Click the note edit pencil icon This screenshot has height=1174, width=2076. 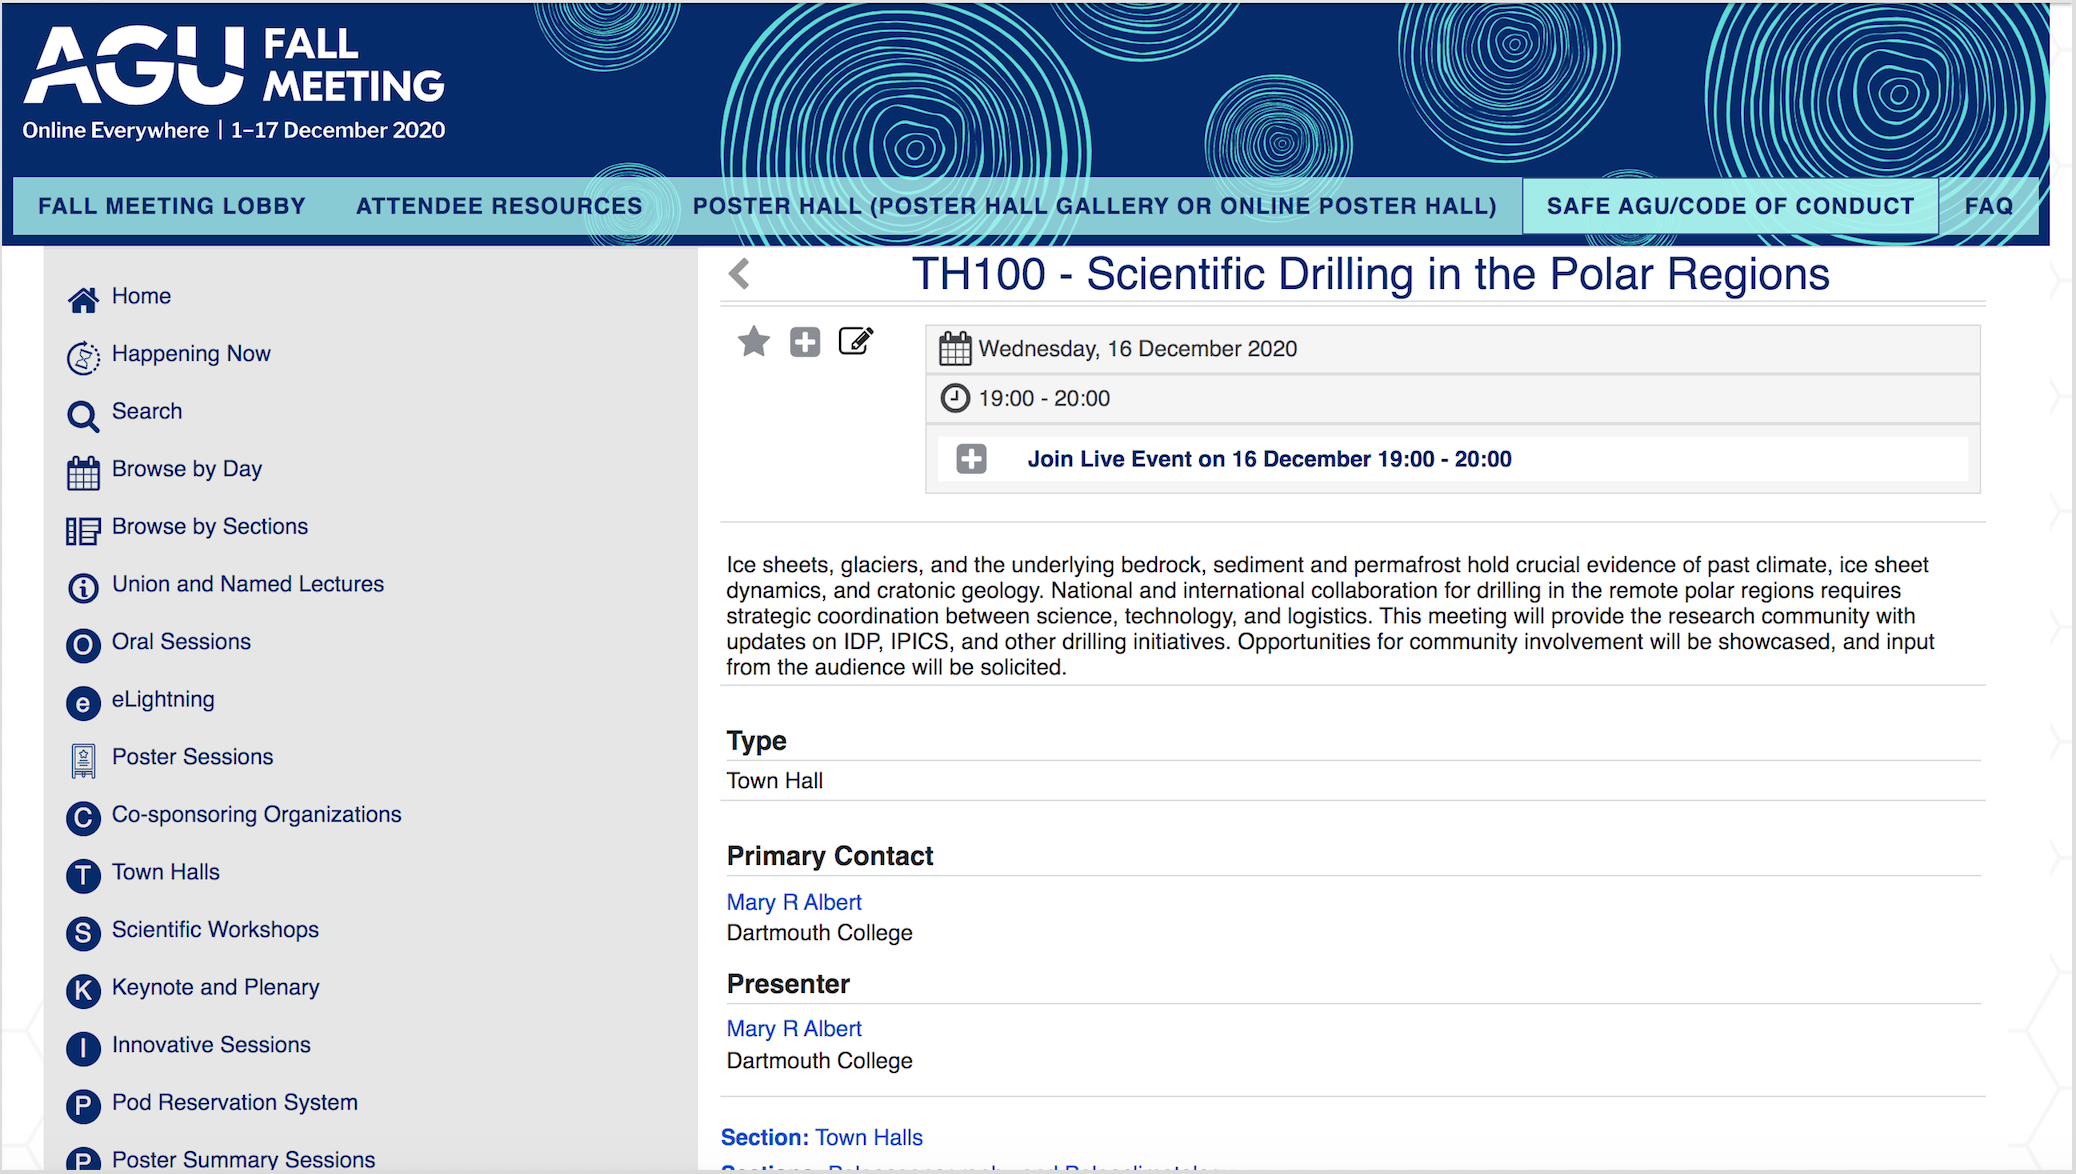855,342
